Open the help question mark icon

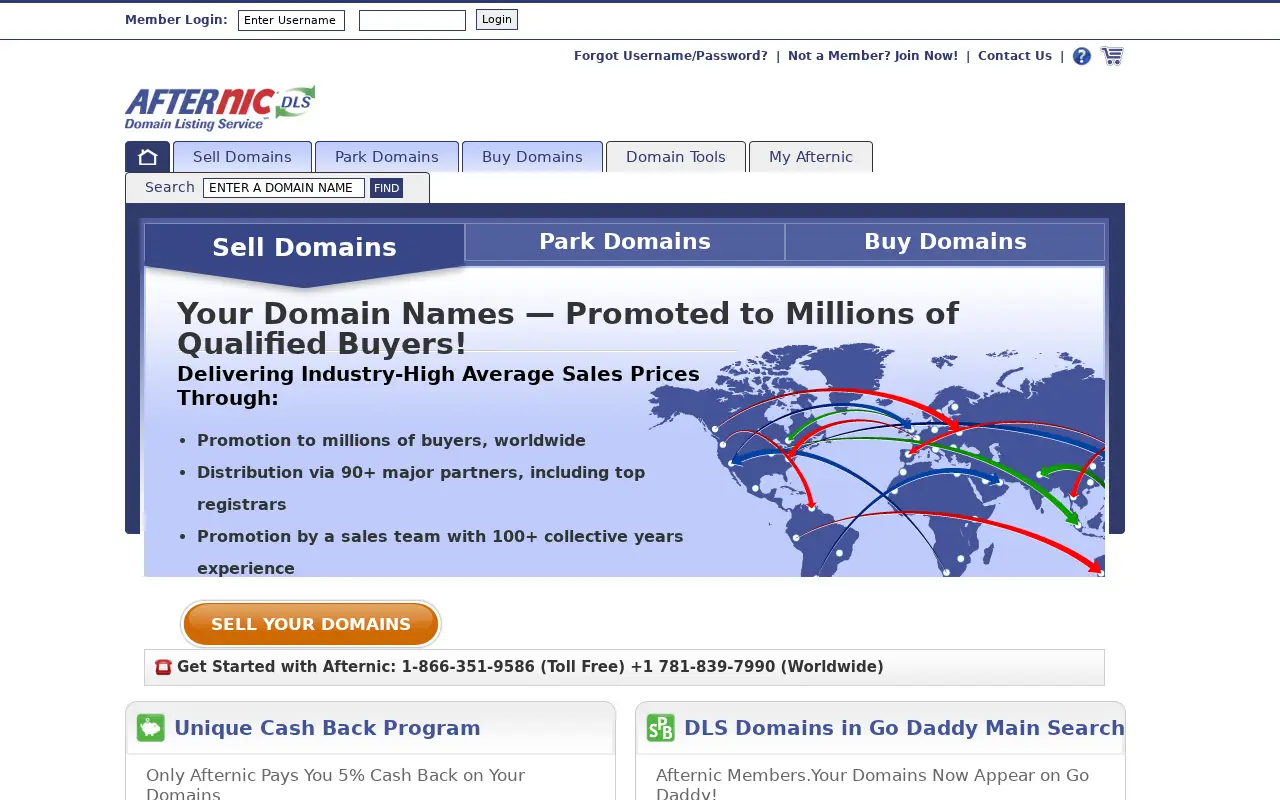click(1082, 56)
